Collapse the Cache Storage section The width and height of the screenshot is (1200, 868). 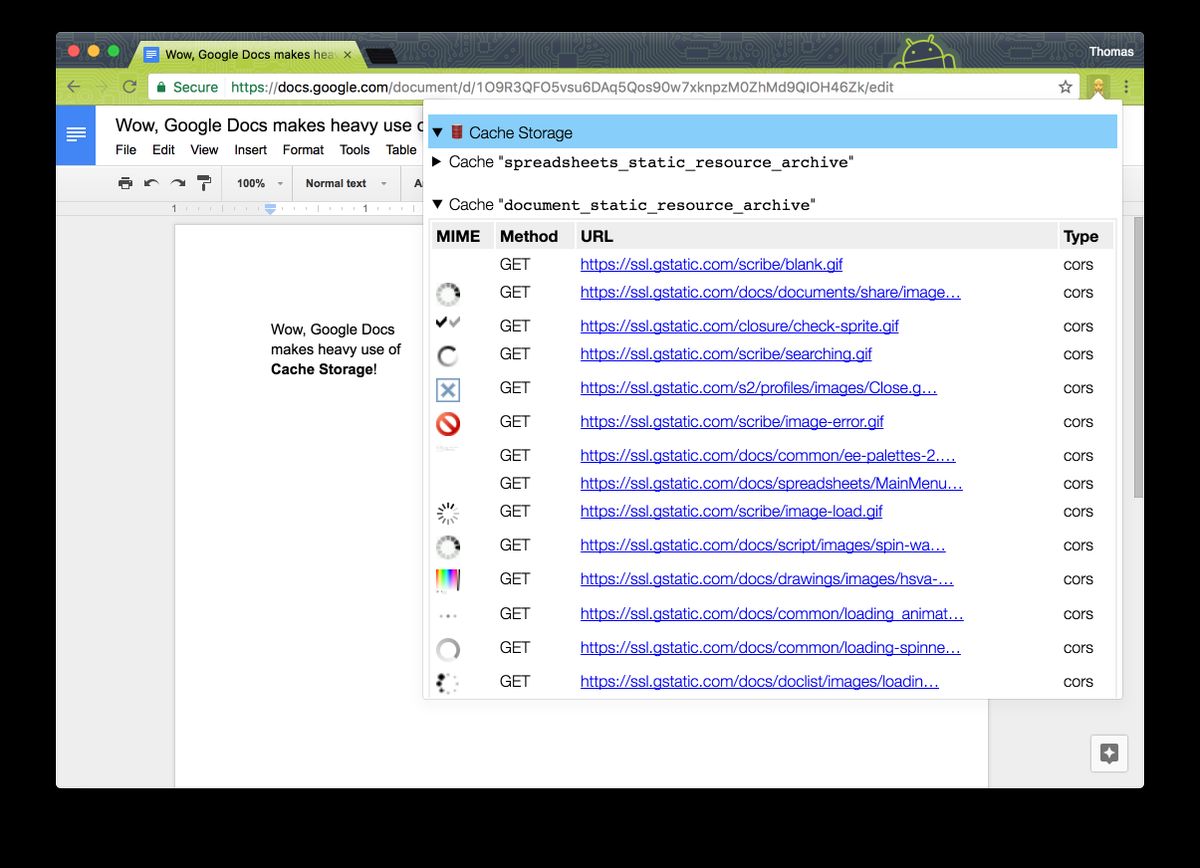pyautogui.click(x=437, y=132)
